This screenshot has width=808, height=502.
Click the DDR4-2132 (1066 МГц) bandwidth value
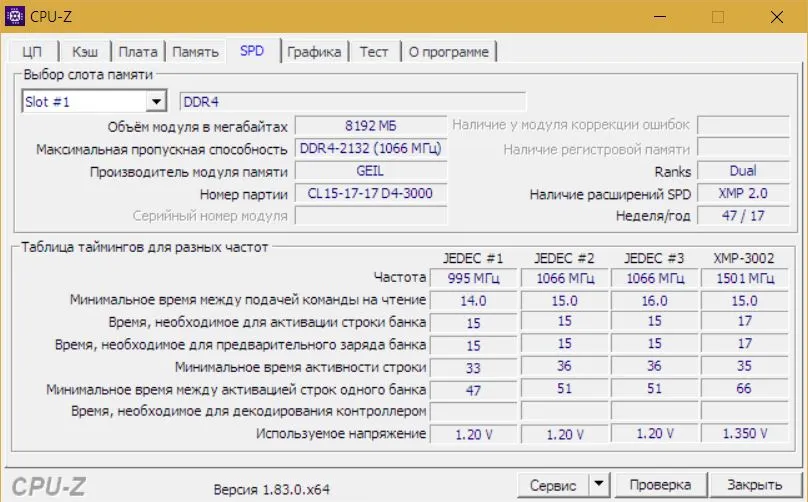371,148
